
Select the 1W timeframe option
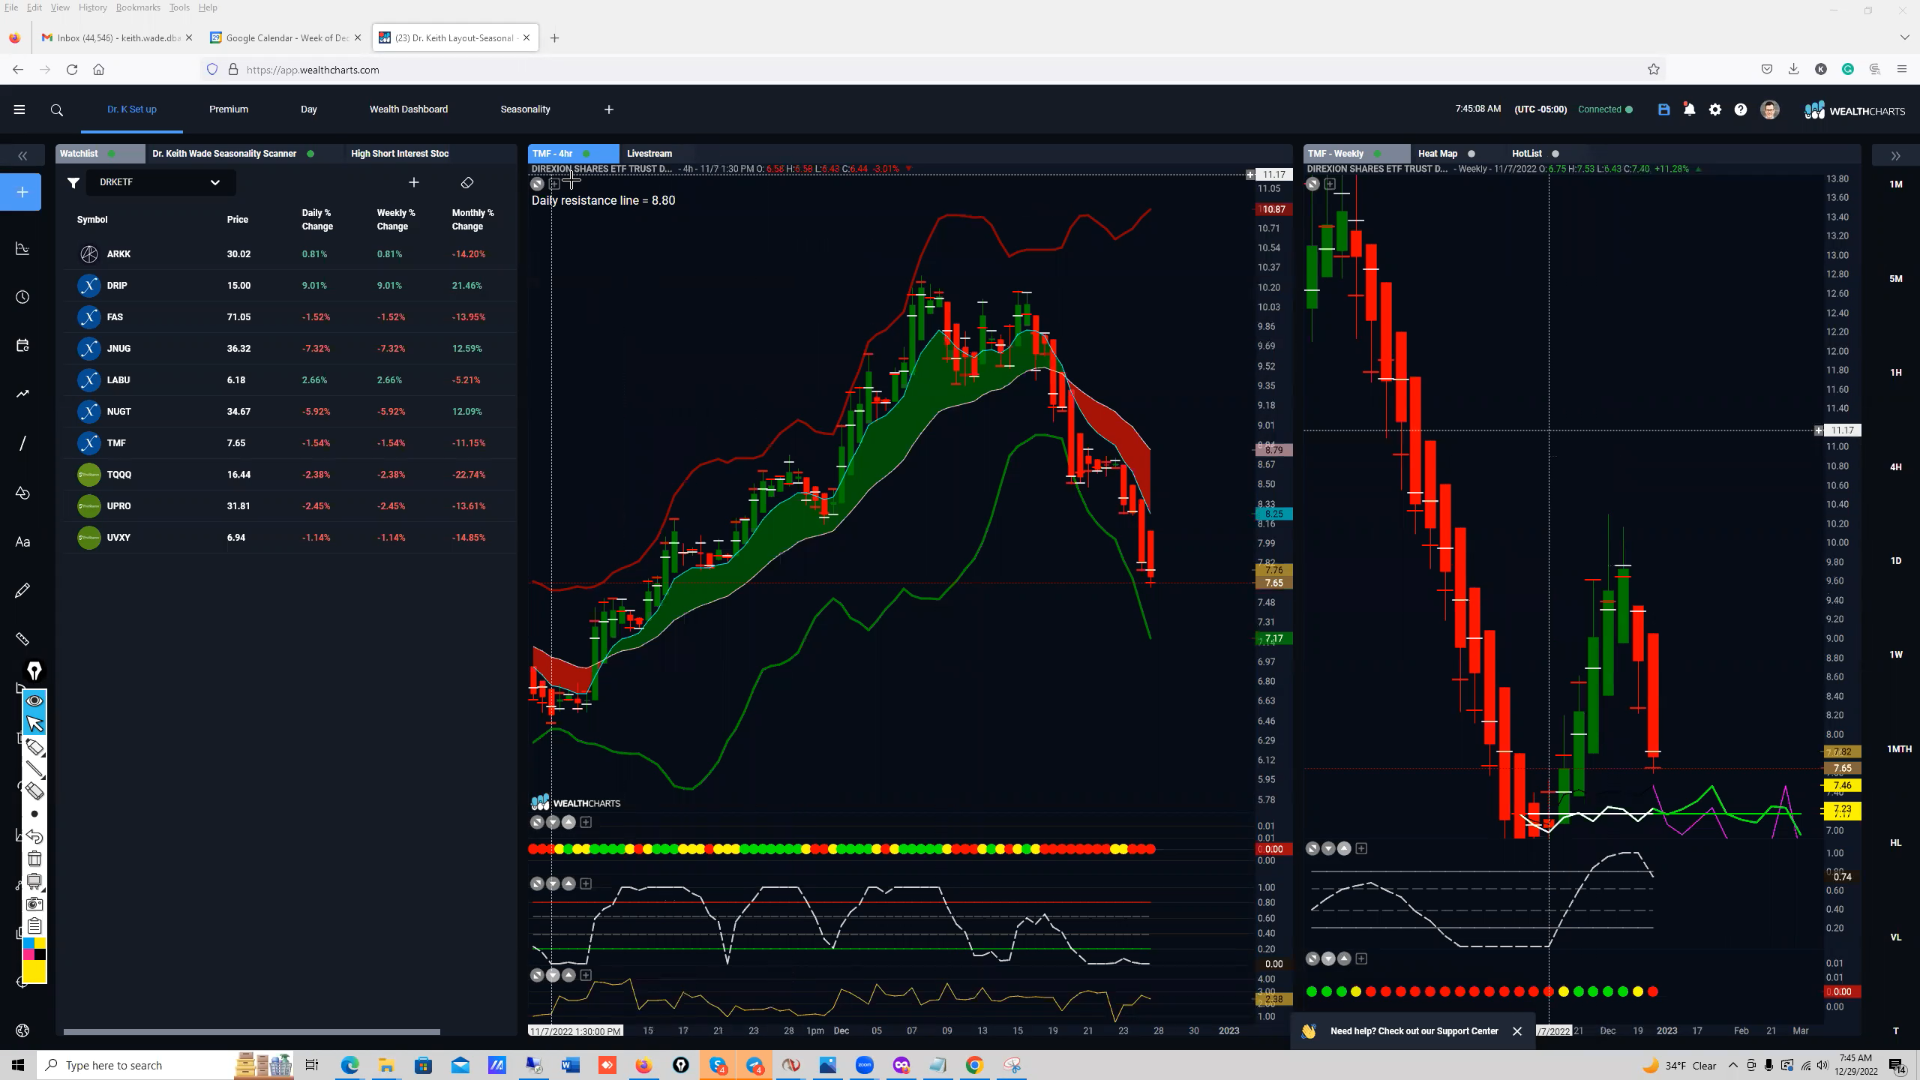click(x=1896, y=655)
